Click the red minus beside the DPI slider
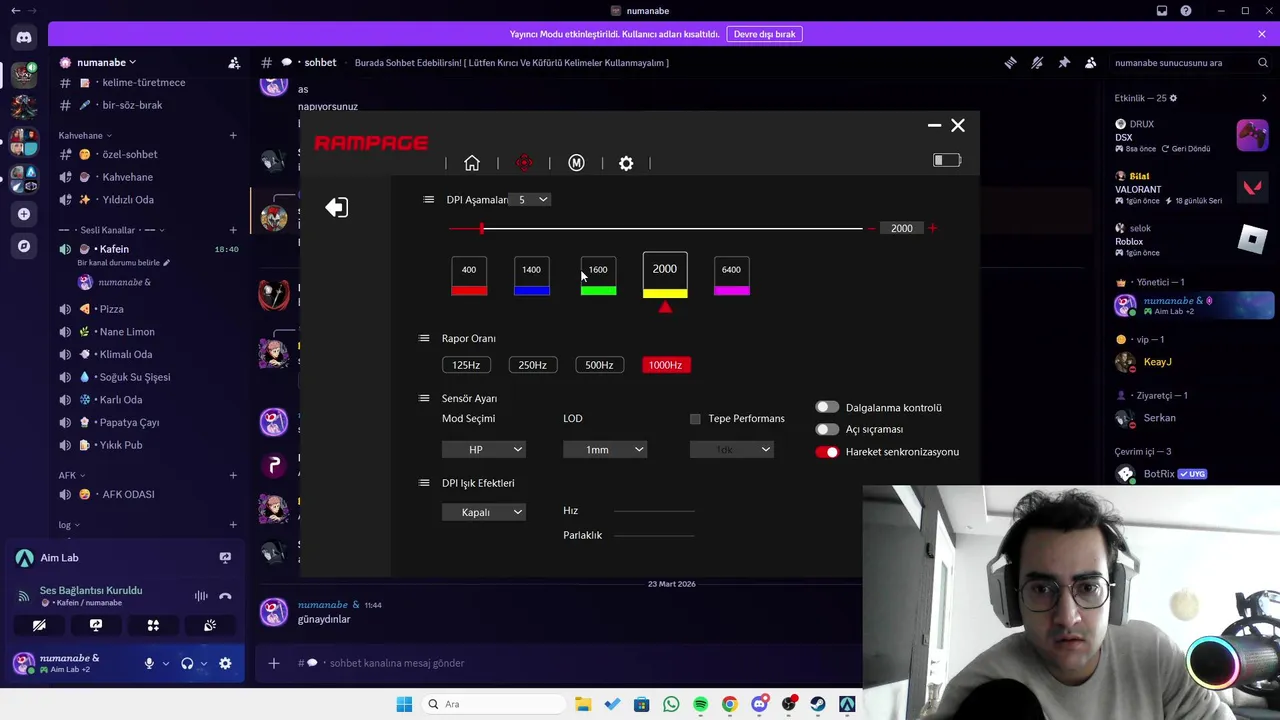 tap(871, 228)
